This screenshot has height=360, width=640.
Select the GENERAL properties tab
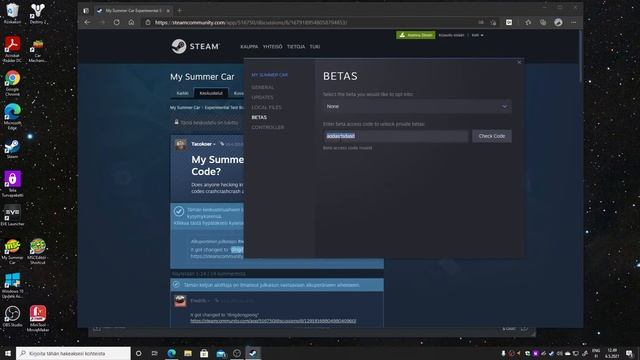point(262,87)
